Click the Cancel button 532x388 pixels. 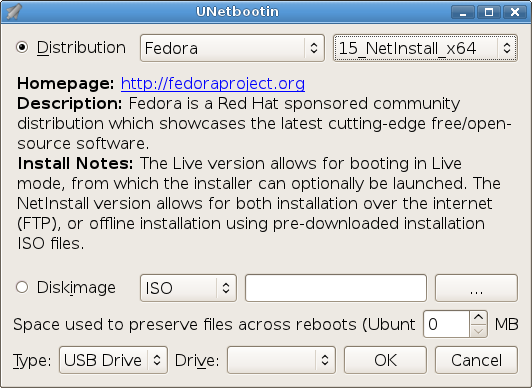pos(476,360)
